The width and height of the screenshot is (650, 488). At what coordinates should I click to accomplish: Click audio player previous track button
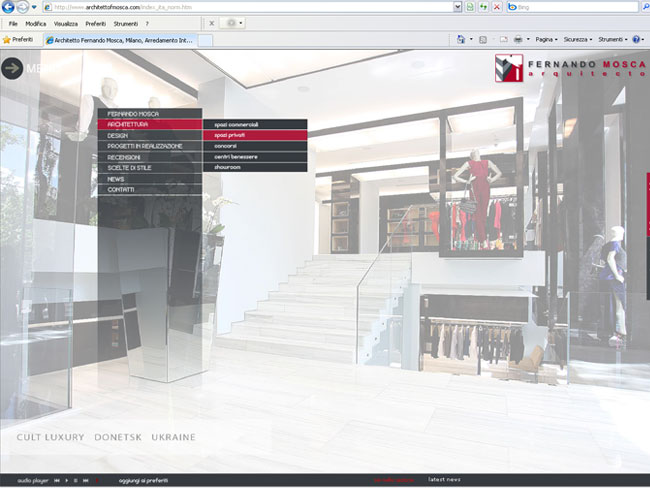57,481
